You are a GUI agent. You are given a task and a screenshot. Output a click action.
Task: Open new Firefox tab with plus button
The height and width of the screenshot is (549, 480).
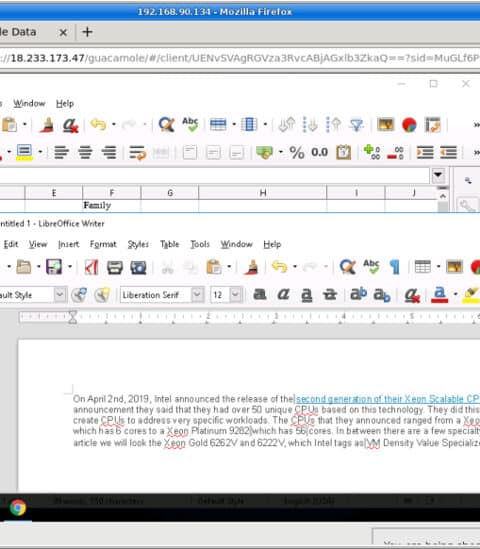87,32
